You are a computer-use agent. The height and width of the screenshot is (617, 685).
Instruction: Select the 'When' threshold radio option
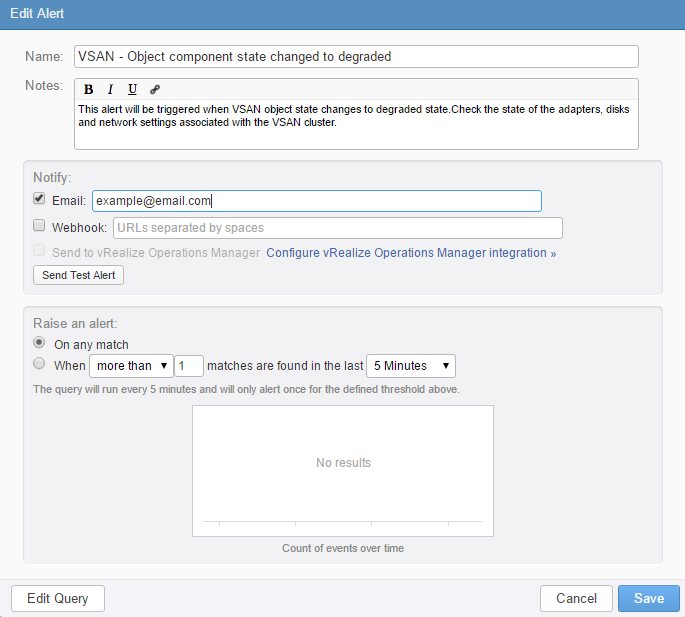[x=39, y=363]
